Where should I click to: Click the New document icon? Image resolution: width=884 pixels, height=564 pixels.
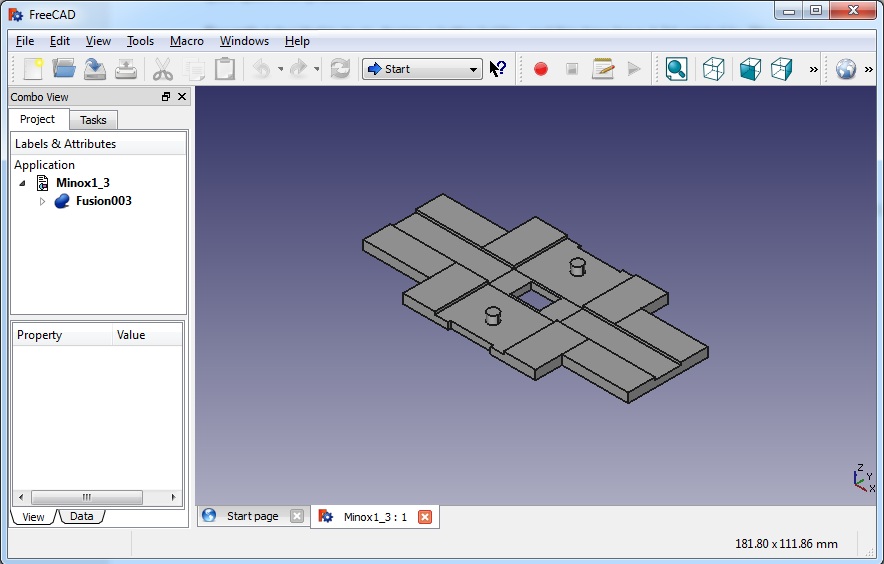click(x=33, y=69)
